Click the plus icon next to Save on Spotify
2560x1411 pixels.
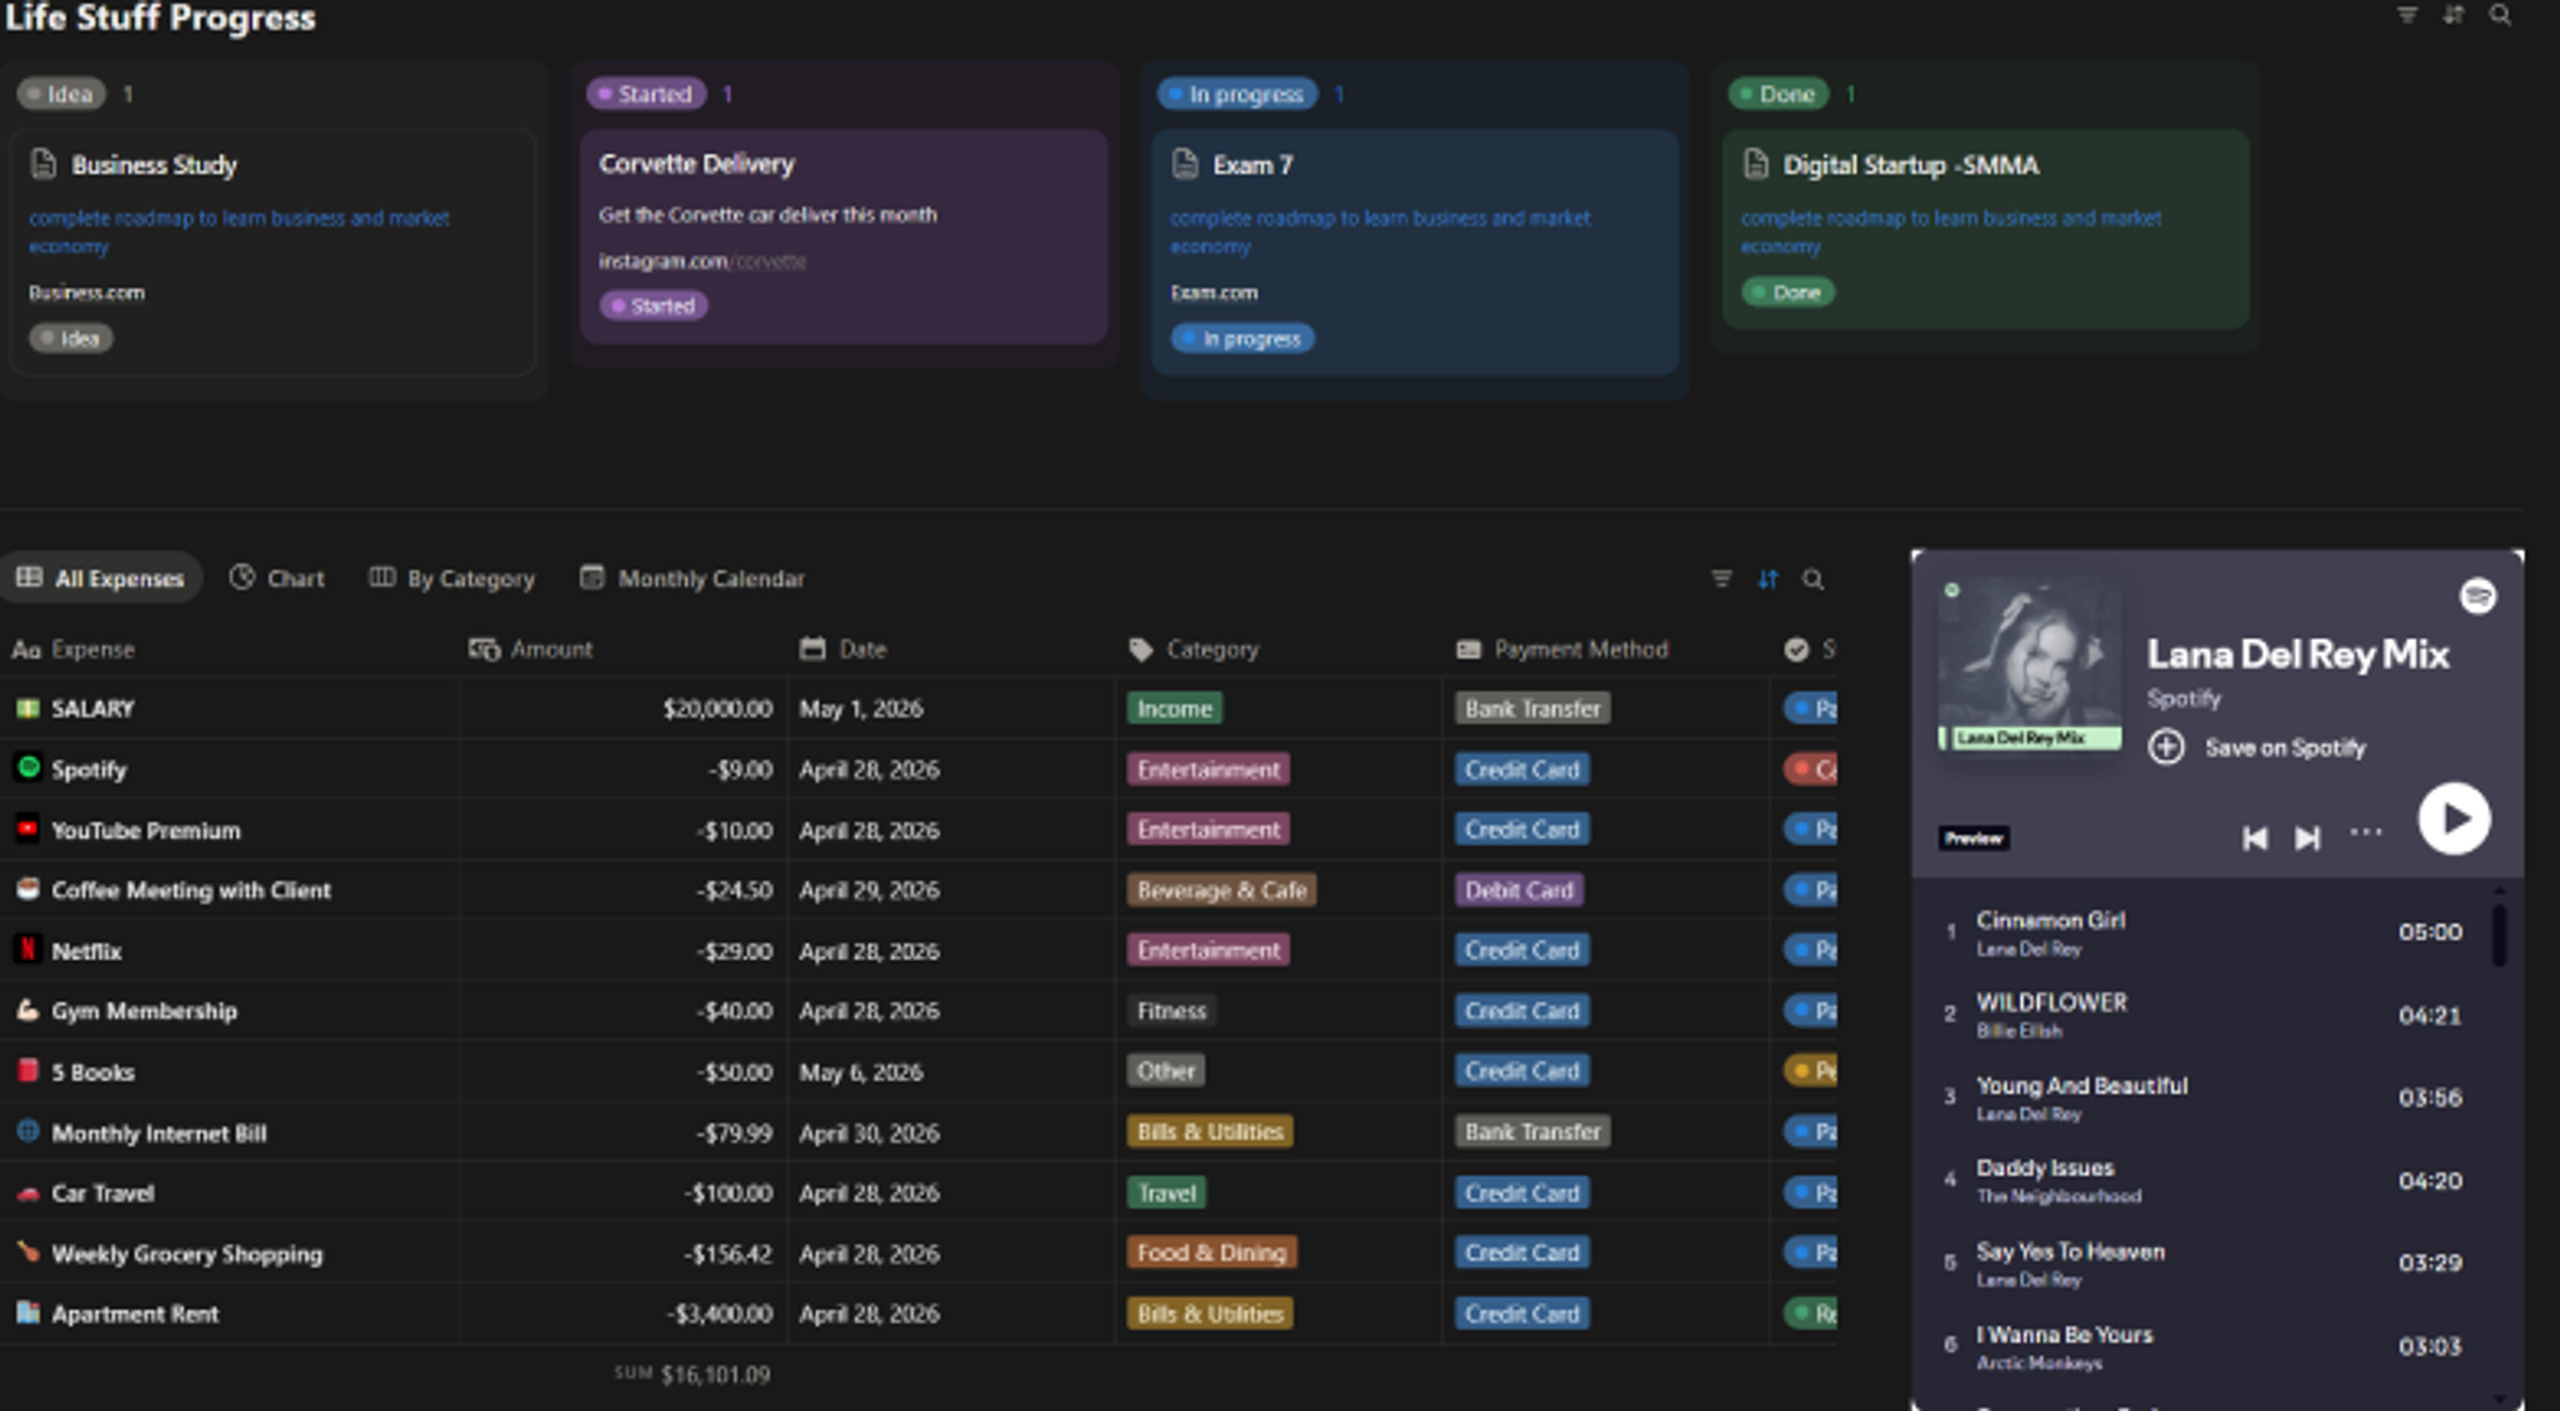point(2166,747)
